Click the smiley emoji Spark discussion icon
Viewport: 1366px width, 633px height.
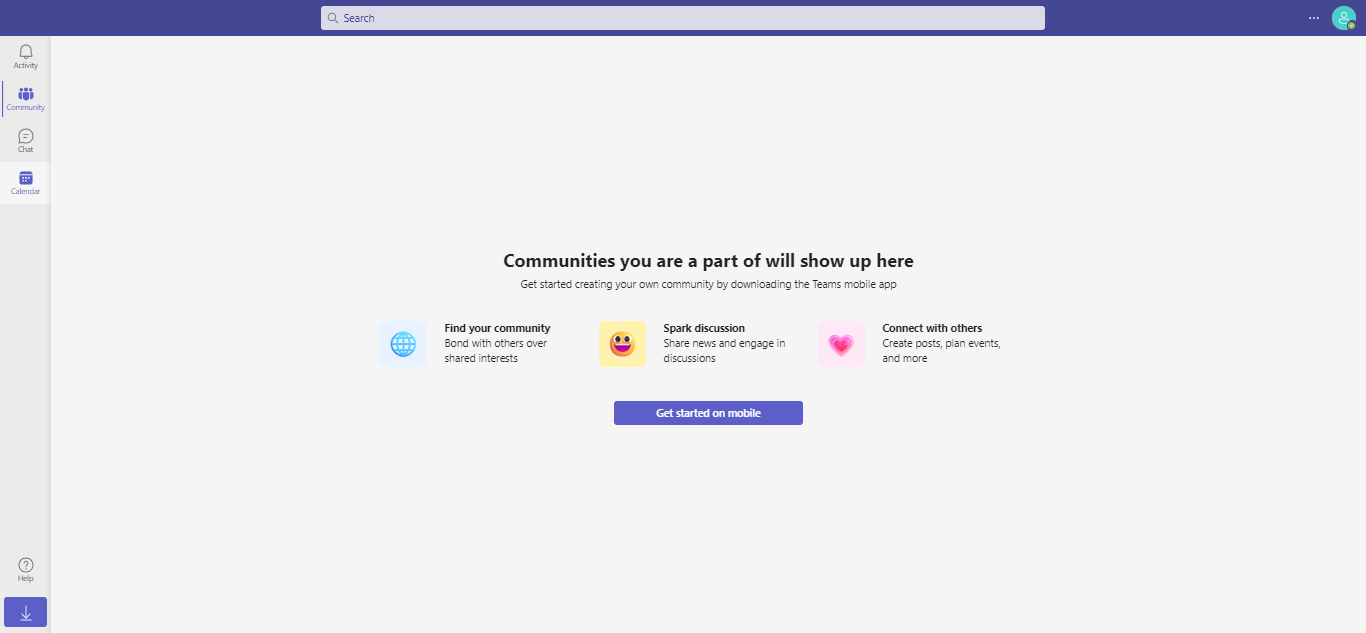pyautogui.click(x=622, y=344)
